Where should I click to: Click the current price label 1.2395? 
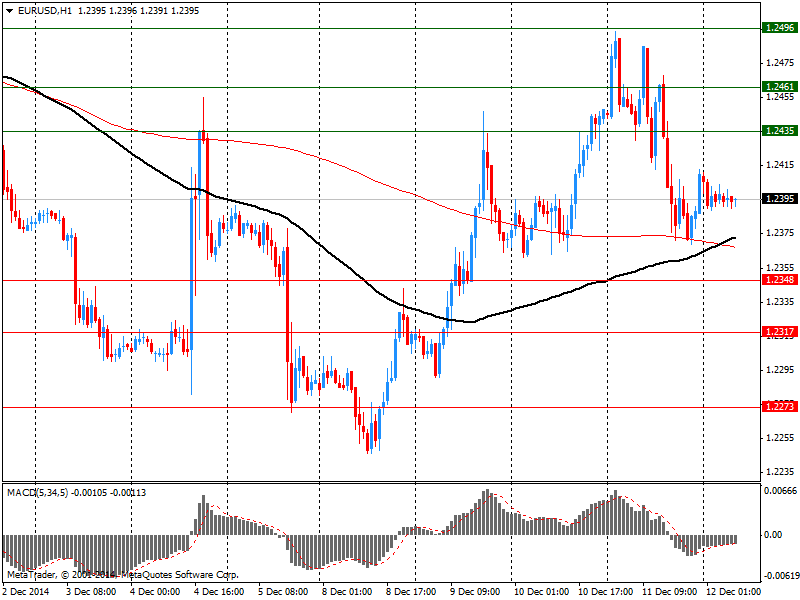pos(780,198)
